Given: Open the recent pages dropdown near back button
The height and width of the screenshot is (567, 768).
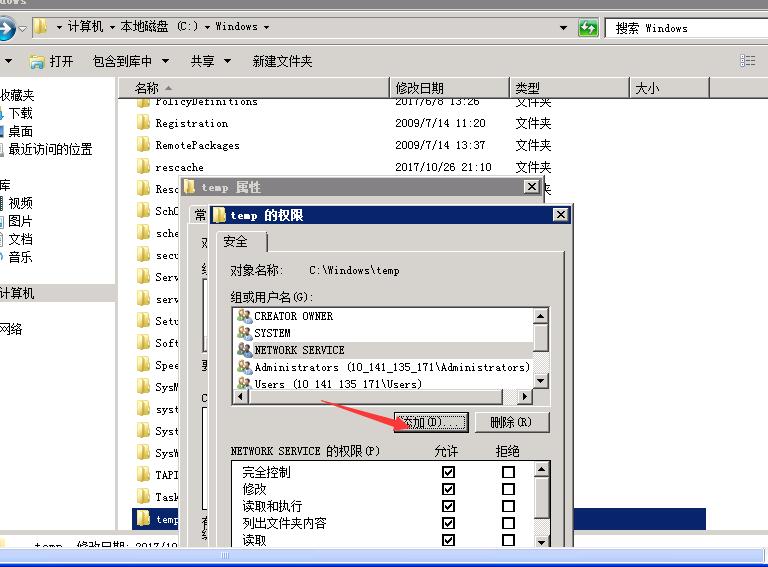Looking at the screenshot, I should [x=23, y=28].
